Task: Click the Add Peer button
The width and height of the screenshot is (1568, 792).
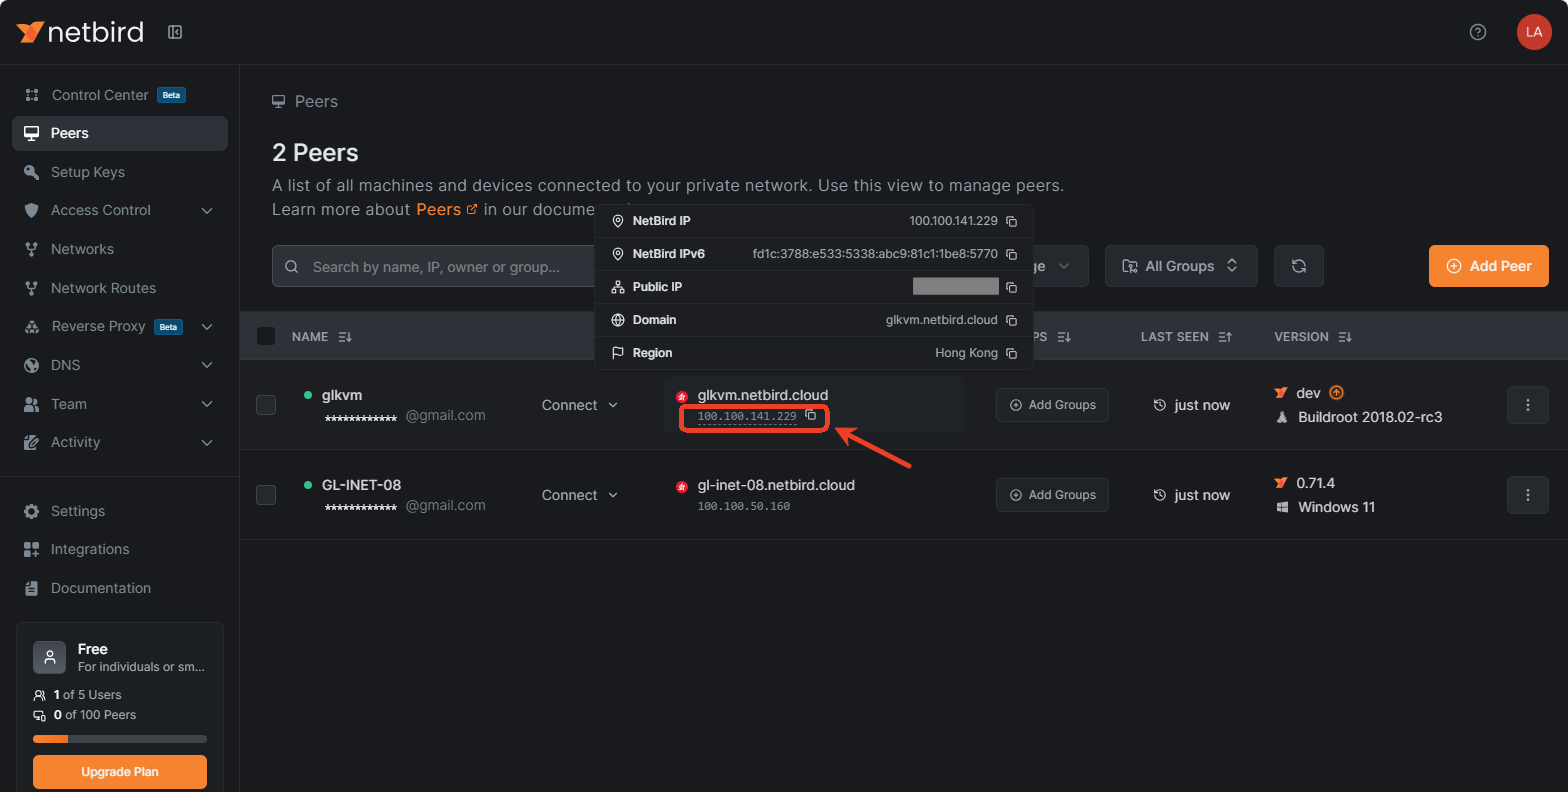Action: click(x=1489, y=266)
